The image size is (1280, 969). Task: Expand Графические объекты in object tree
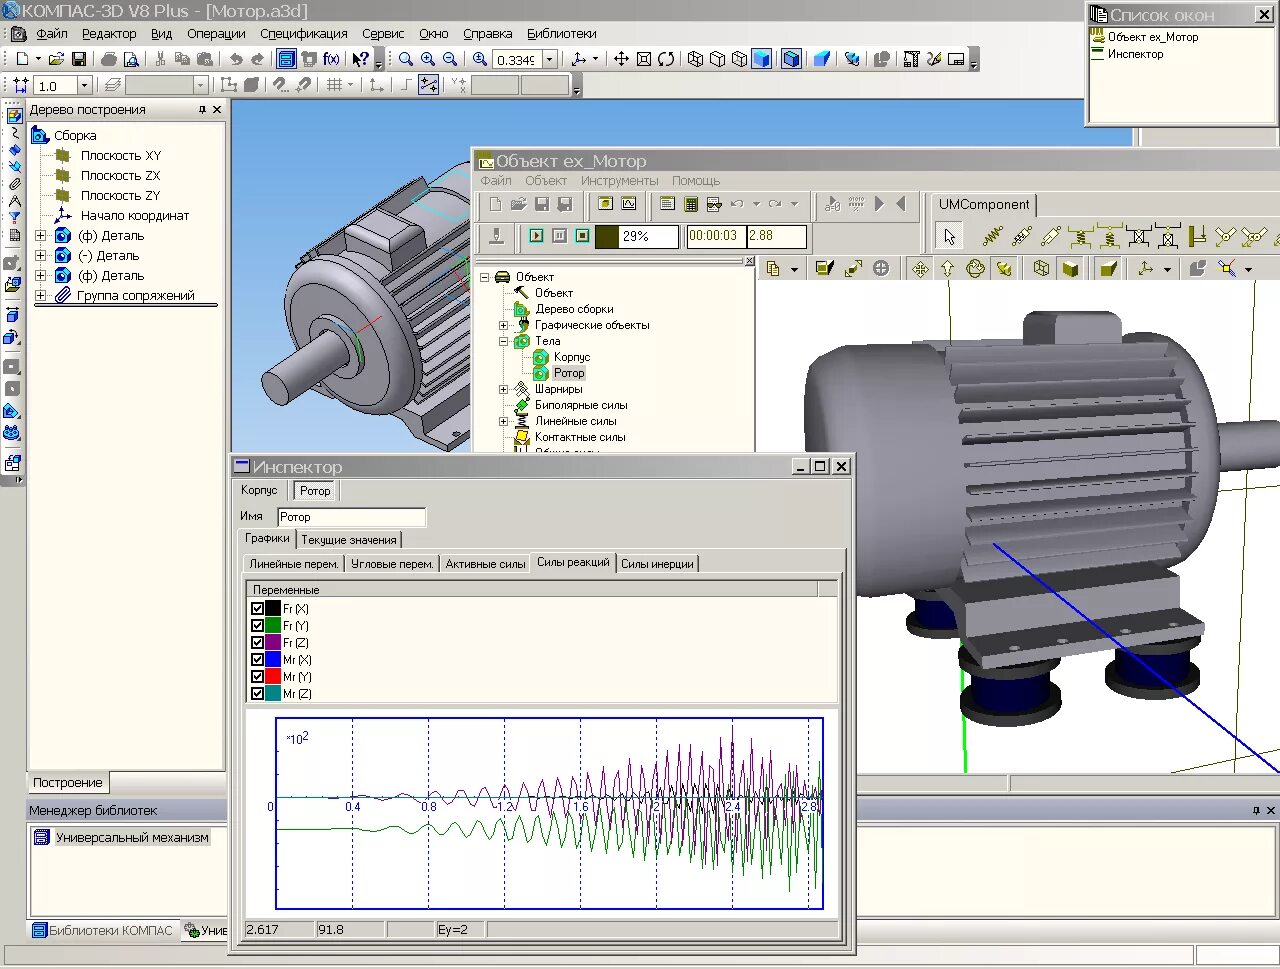504,325
